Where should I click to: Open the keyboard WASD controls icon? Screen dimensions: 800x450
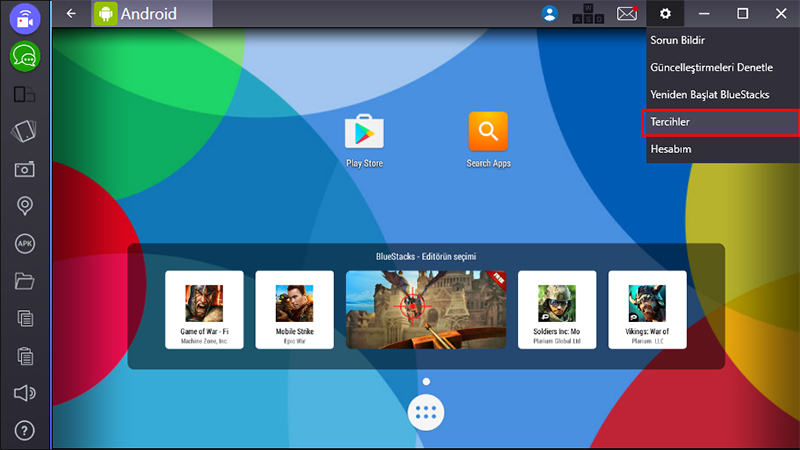(587, 14)
